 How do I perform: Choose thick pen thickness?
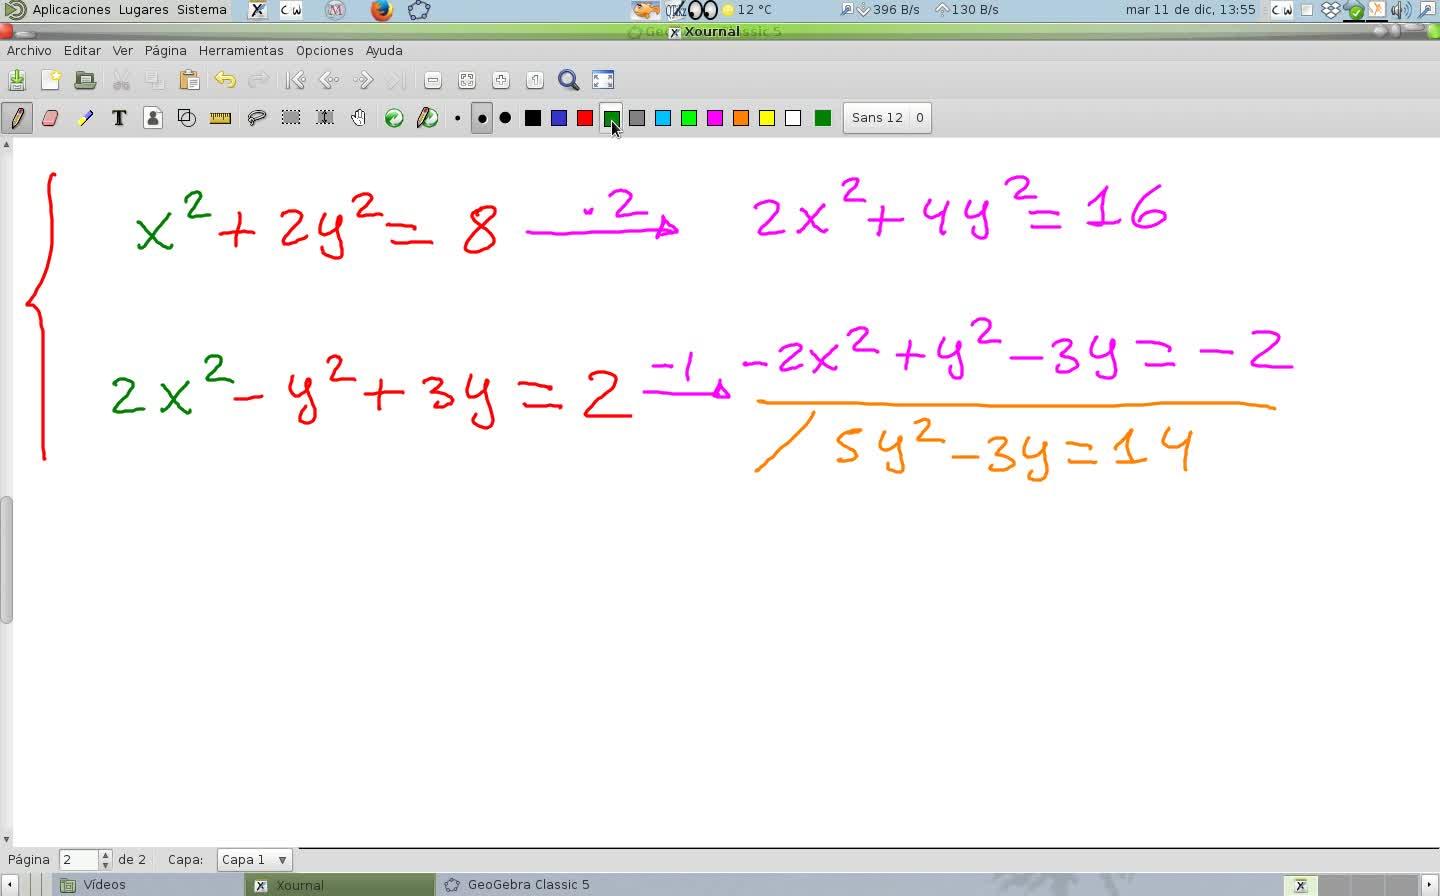[505, 118]
